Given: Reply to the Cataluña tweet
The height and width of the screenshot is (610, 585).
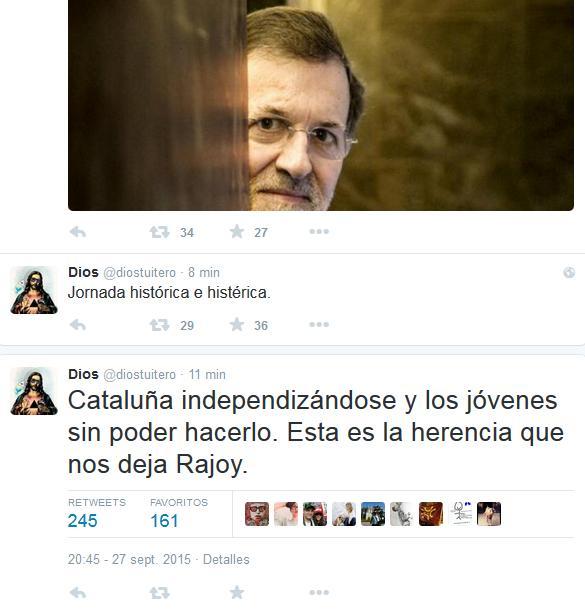Looking at the screenshot, I should (x=78, y=593).
